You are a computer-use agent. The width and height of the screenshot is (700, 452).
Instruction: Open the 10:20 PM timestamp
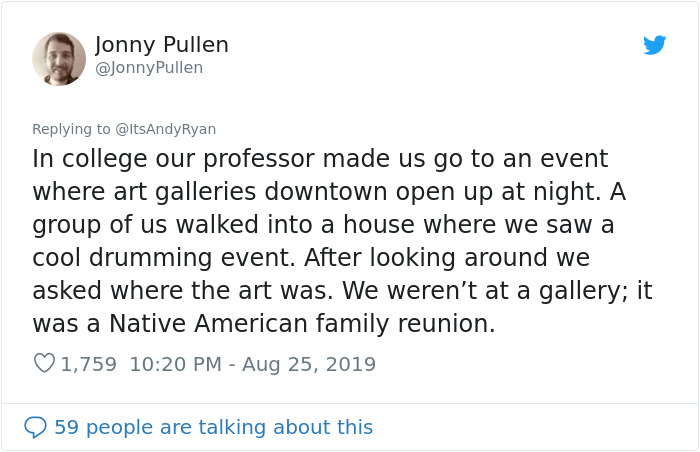click(176, 364)
